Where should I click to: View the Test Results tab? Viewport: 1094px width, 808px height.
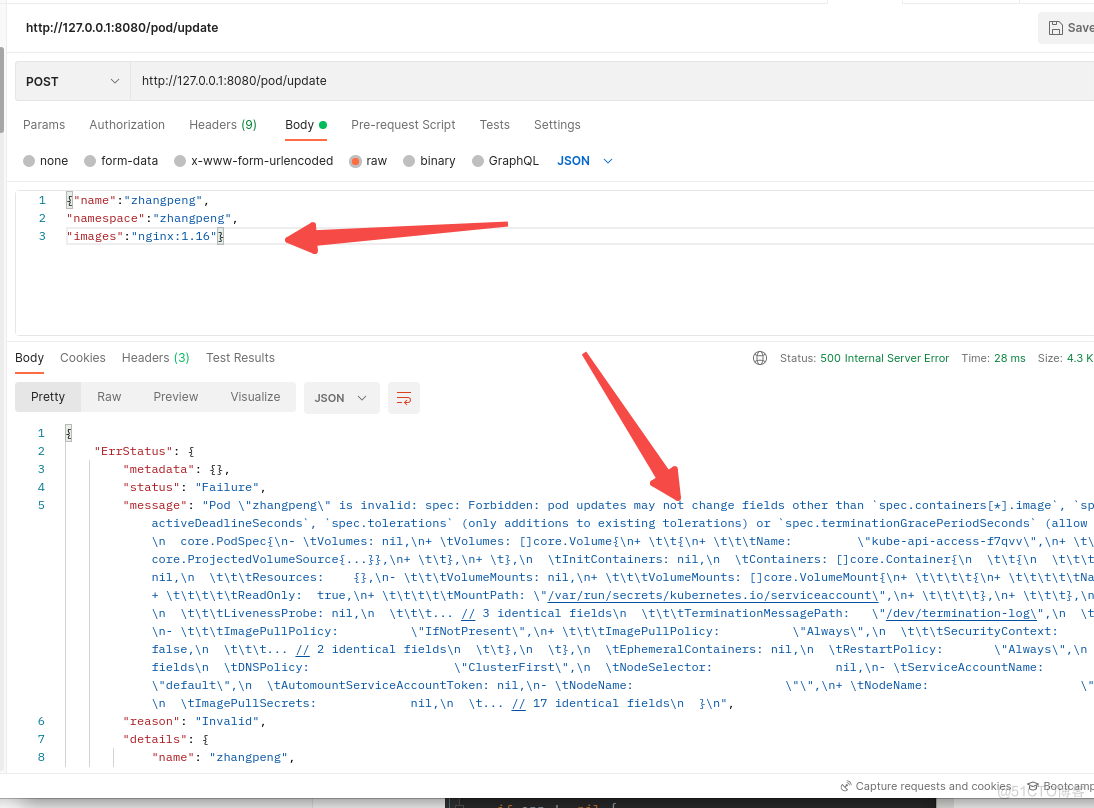coord(239,357)
